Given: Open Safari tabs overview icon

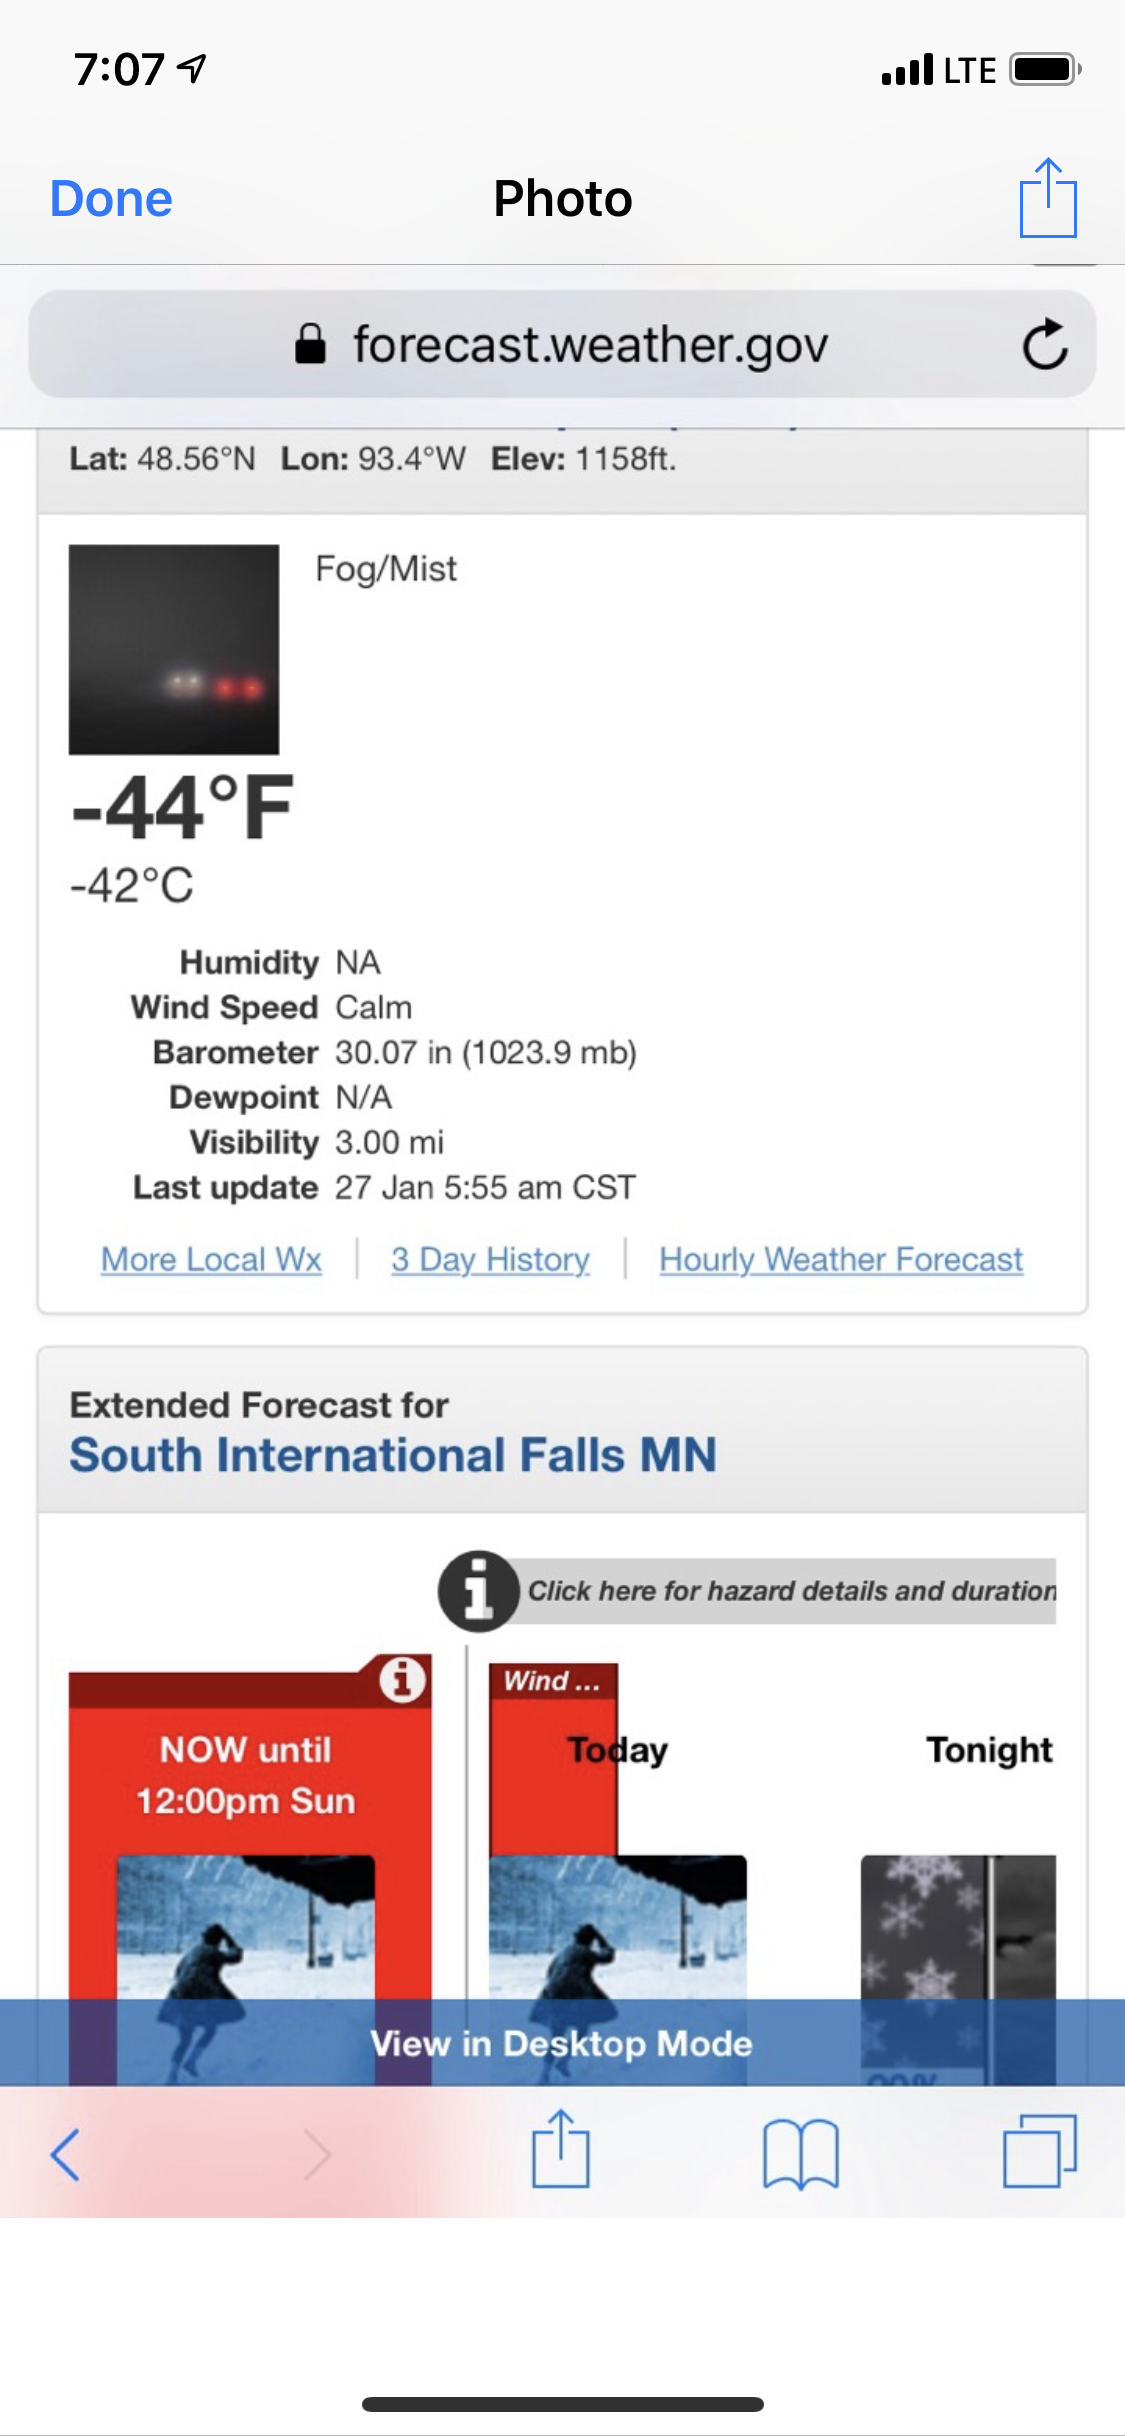Looking at the screenshot, I should (x=1039, y=2151).
